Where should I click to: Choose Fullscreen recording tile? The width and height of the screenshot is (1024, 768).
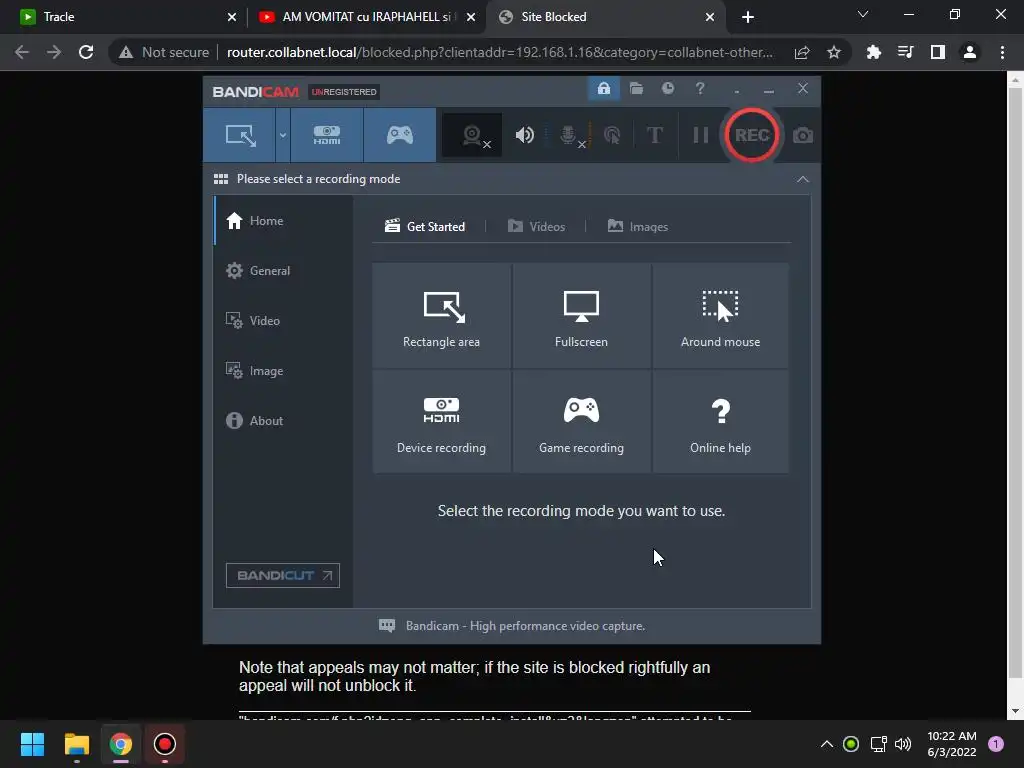pyautogui.click(x=581, y=316)
